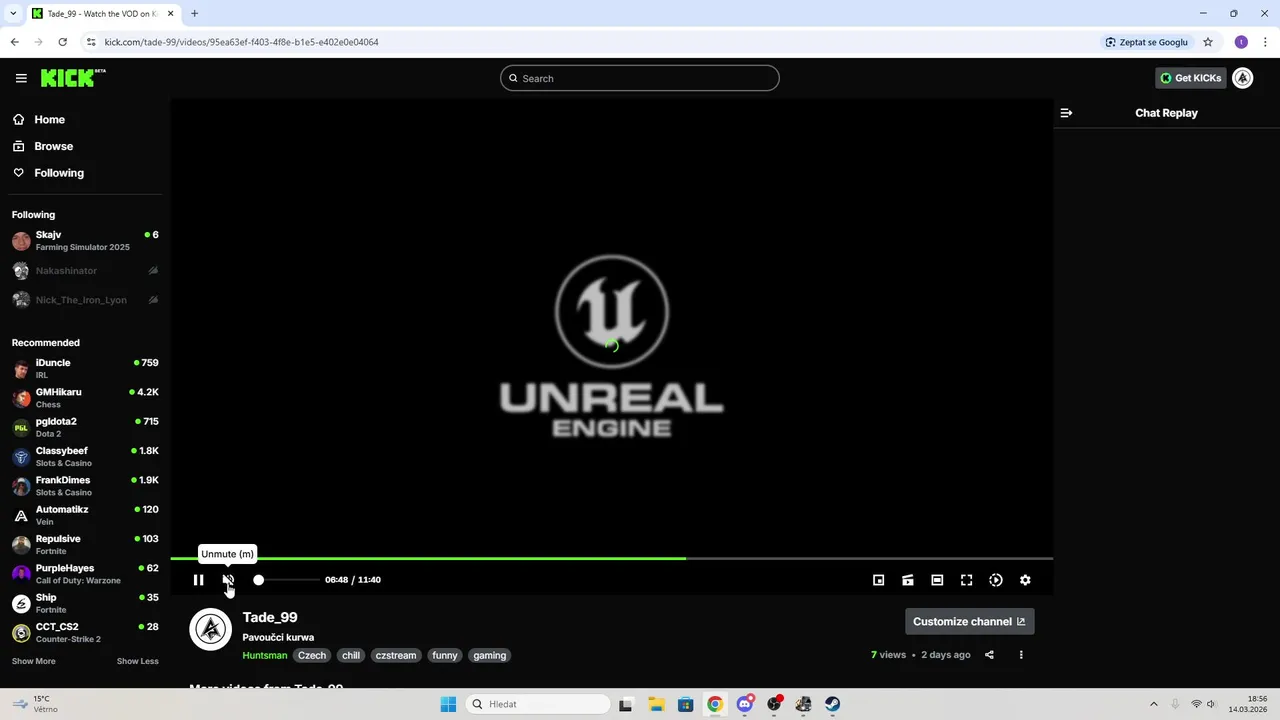Open playback speed control
Screen dimensions: 1280x720
click(x=996, y=580)
